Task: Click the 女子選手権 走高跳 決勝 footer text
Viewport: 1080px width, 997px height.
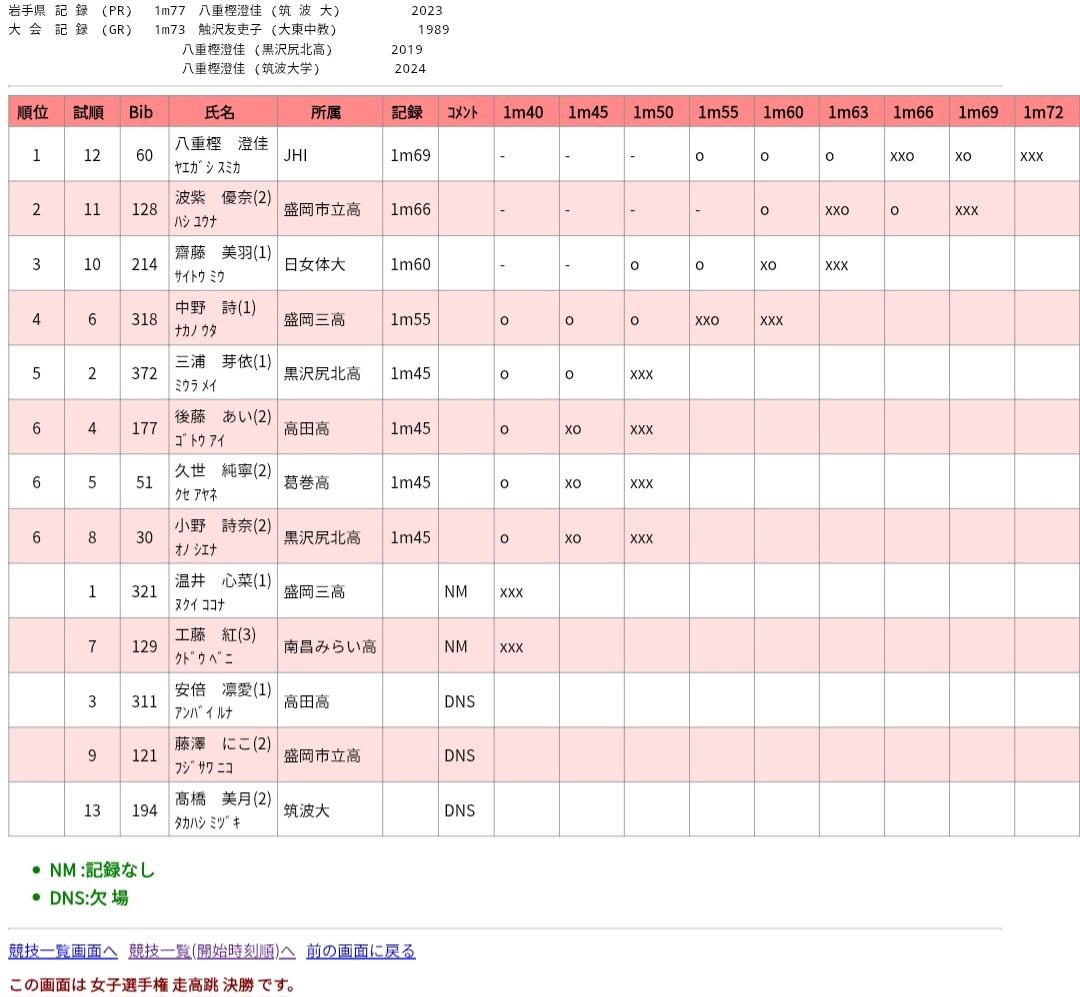Action: click(x=171, y=985)
